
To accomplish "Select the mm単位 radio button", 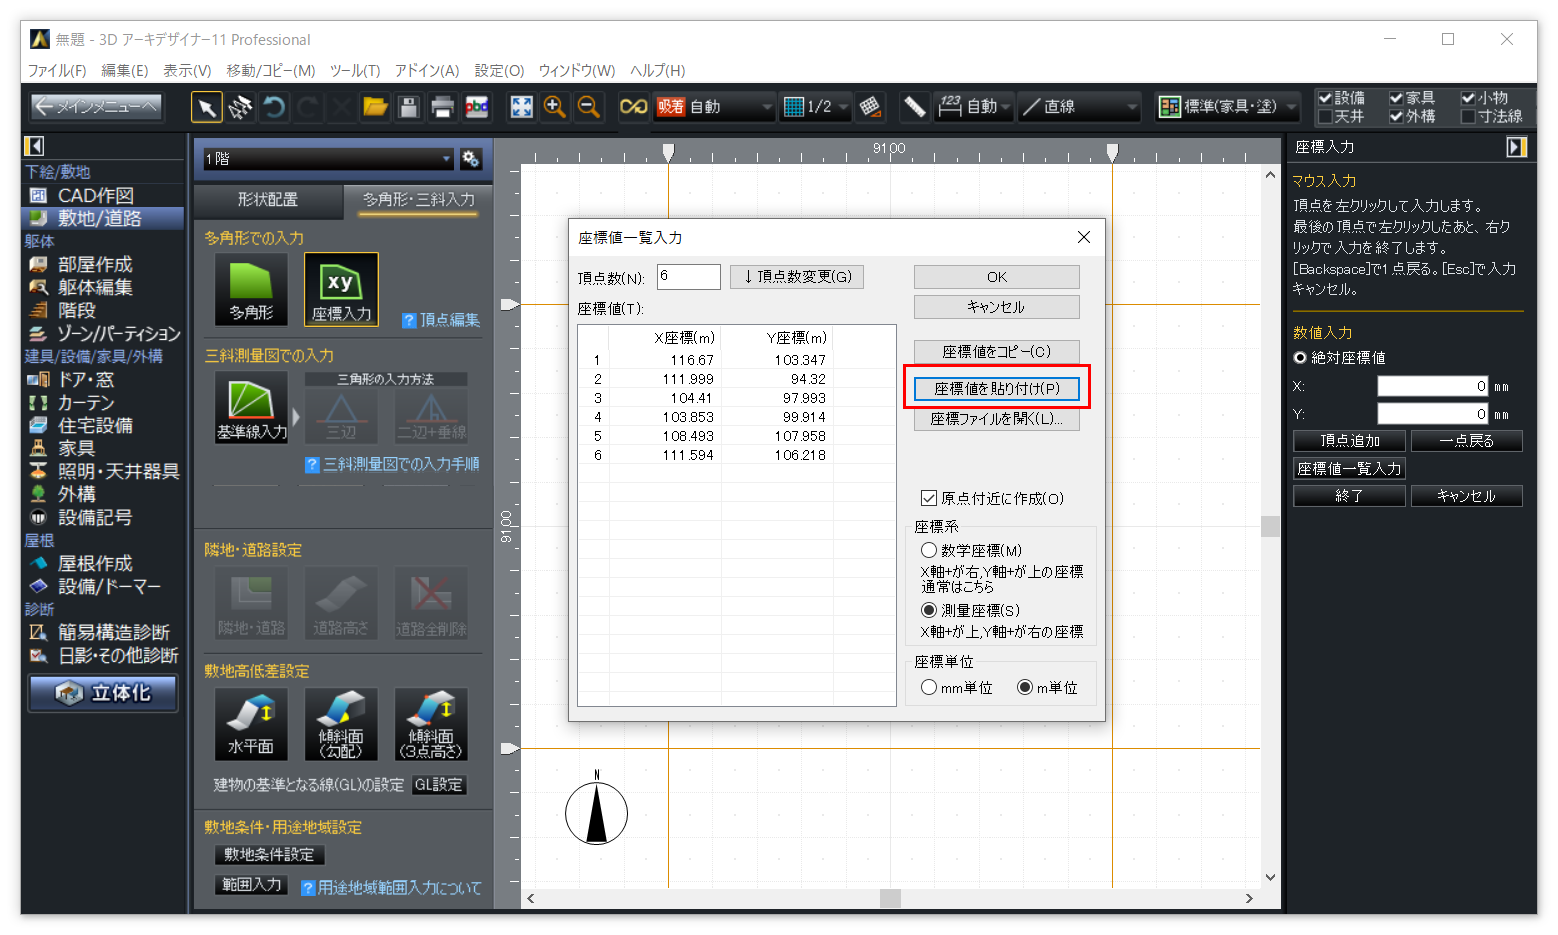I will pyautogui.click(x=929, y=687).
